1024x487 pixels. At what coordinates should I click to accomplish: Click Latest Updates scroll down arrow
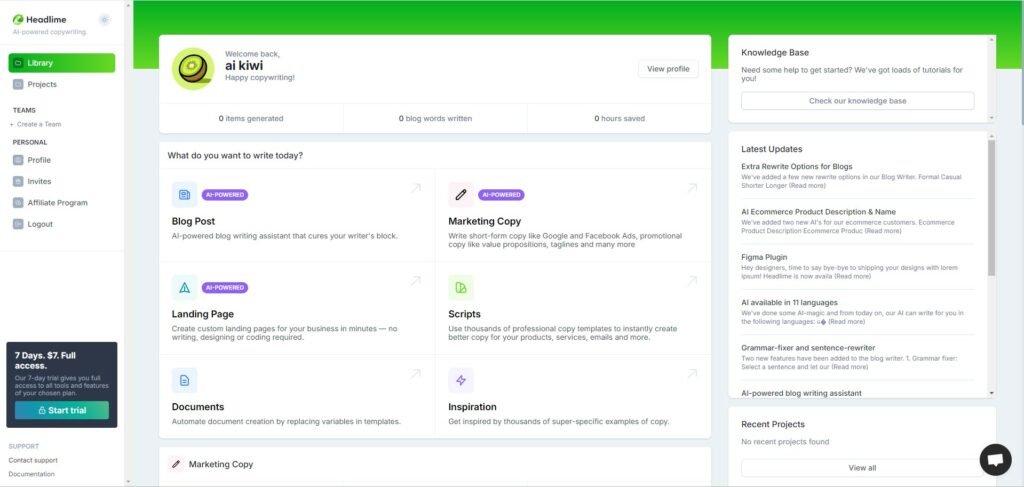tap(992, 393)
